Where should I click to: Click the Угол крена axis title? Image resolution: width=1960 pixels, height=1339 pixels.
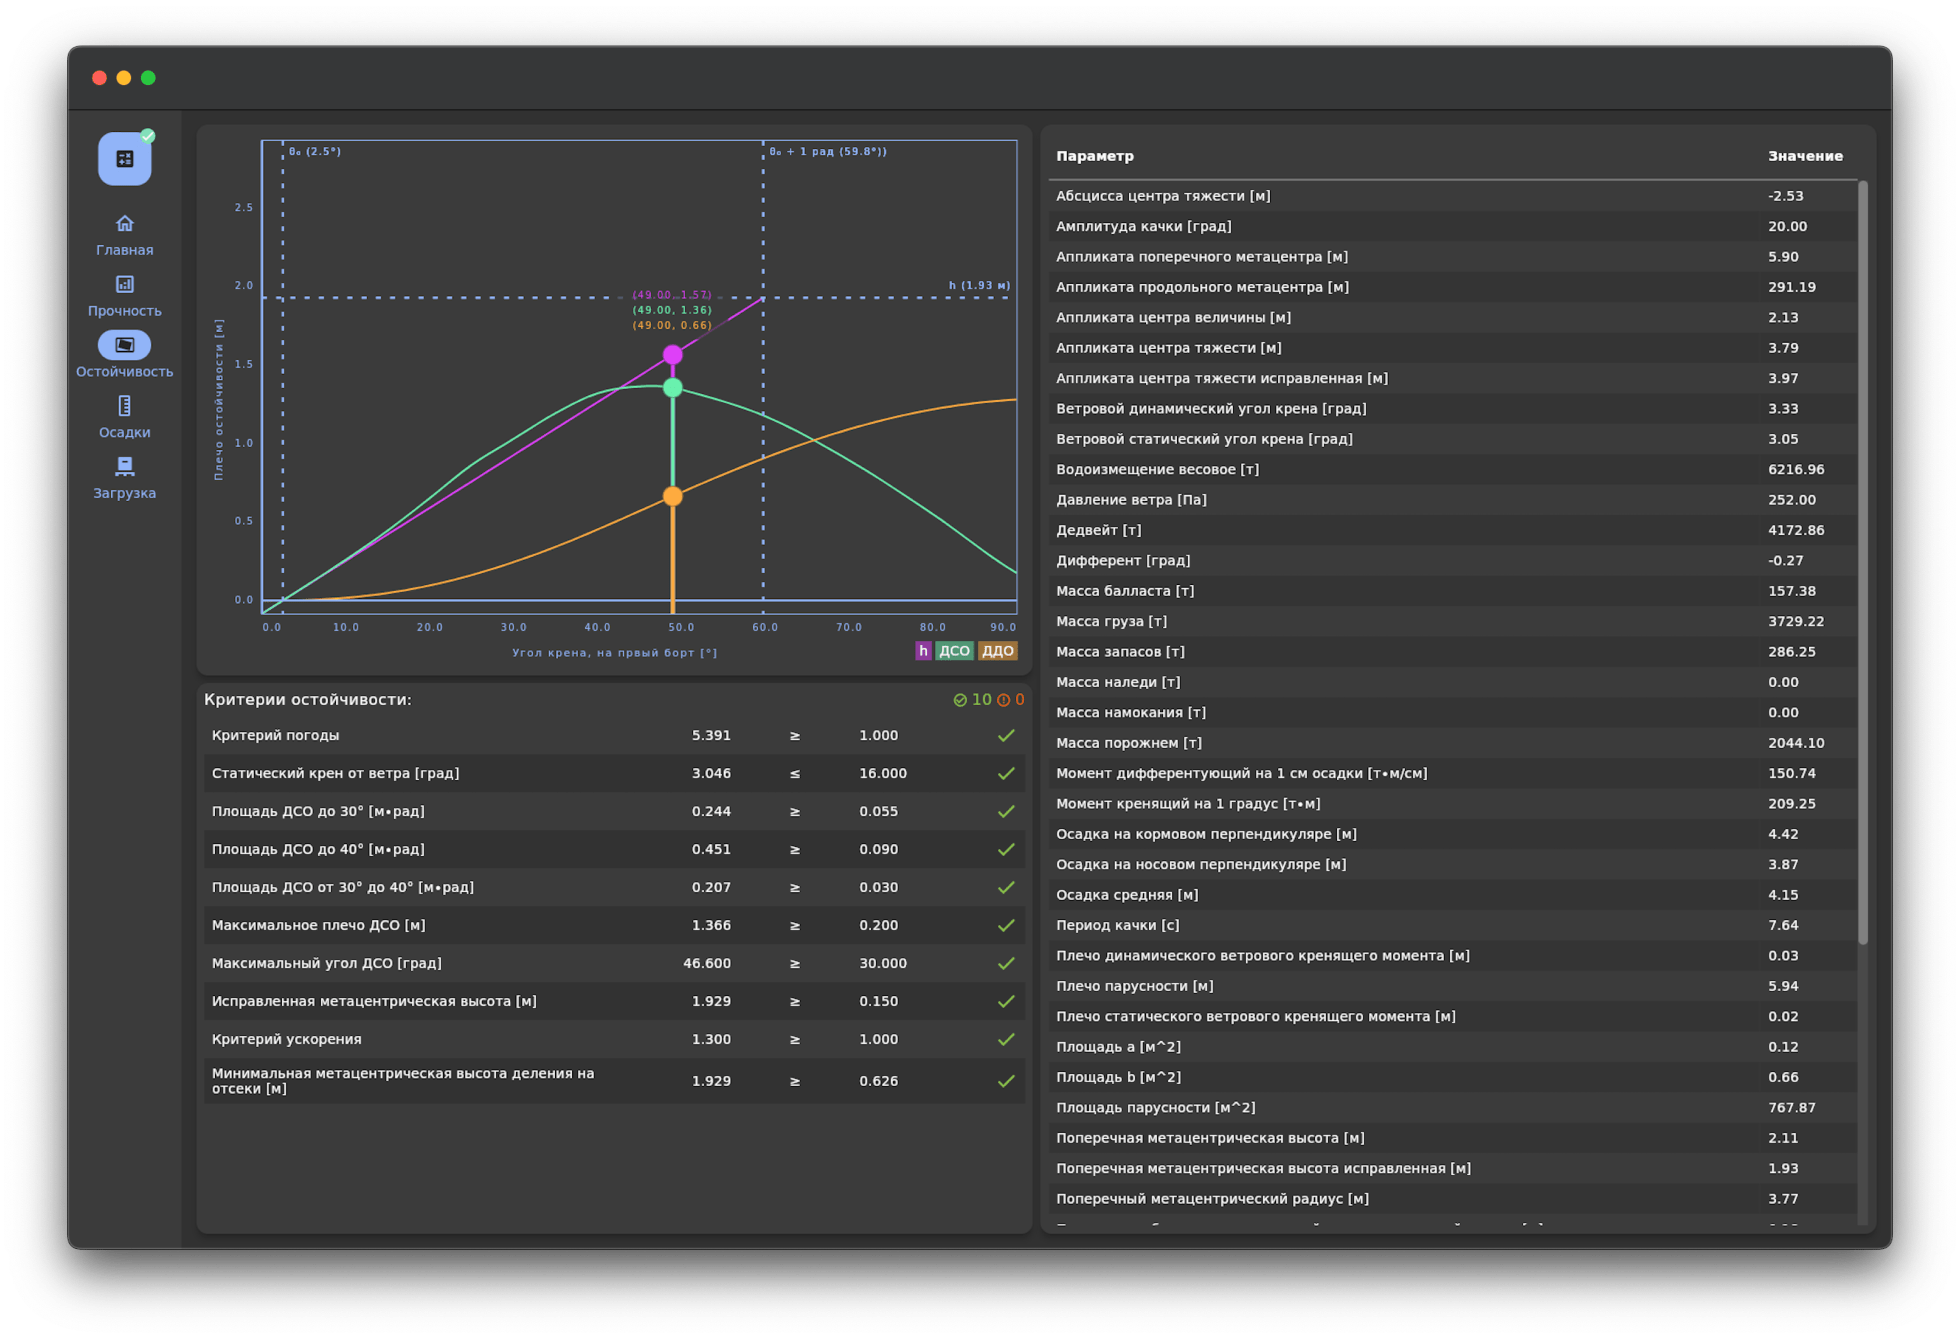(x=615, y=653)
